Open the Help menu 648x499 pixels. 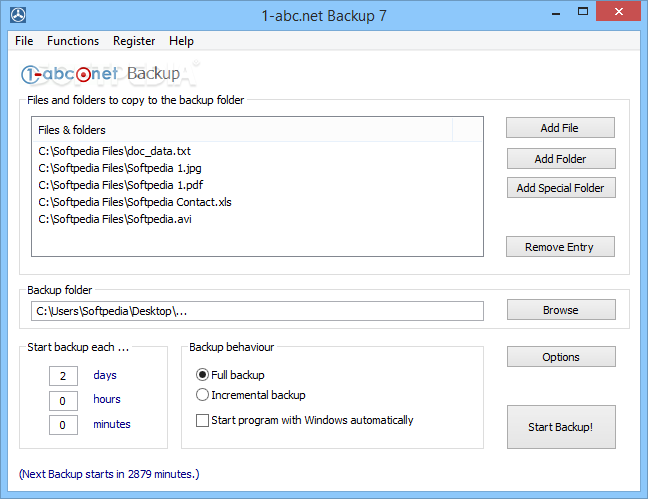[181, 41]
